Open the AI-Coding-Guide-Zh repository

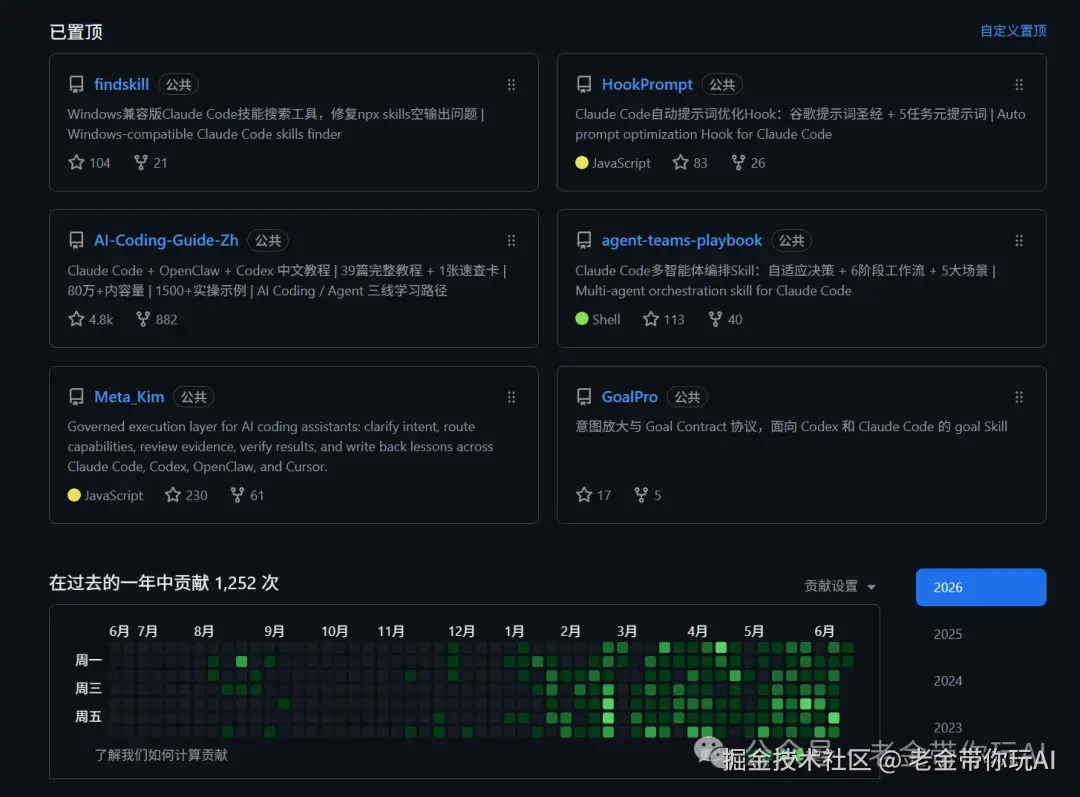(166, 240)
